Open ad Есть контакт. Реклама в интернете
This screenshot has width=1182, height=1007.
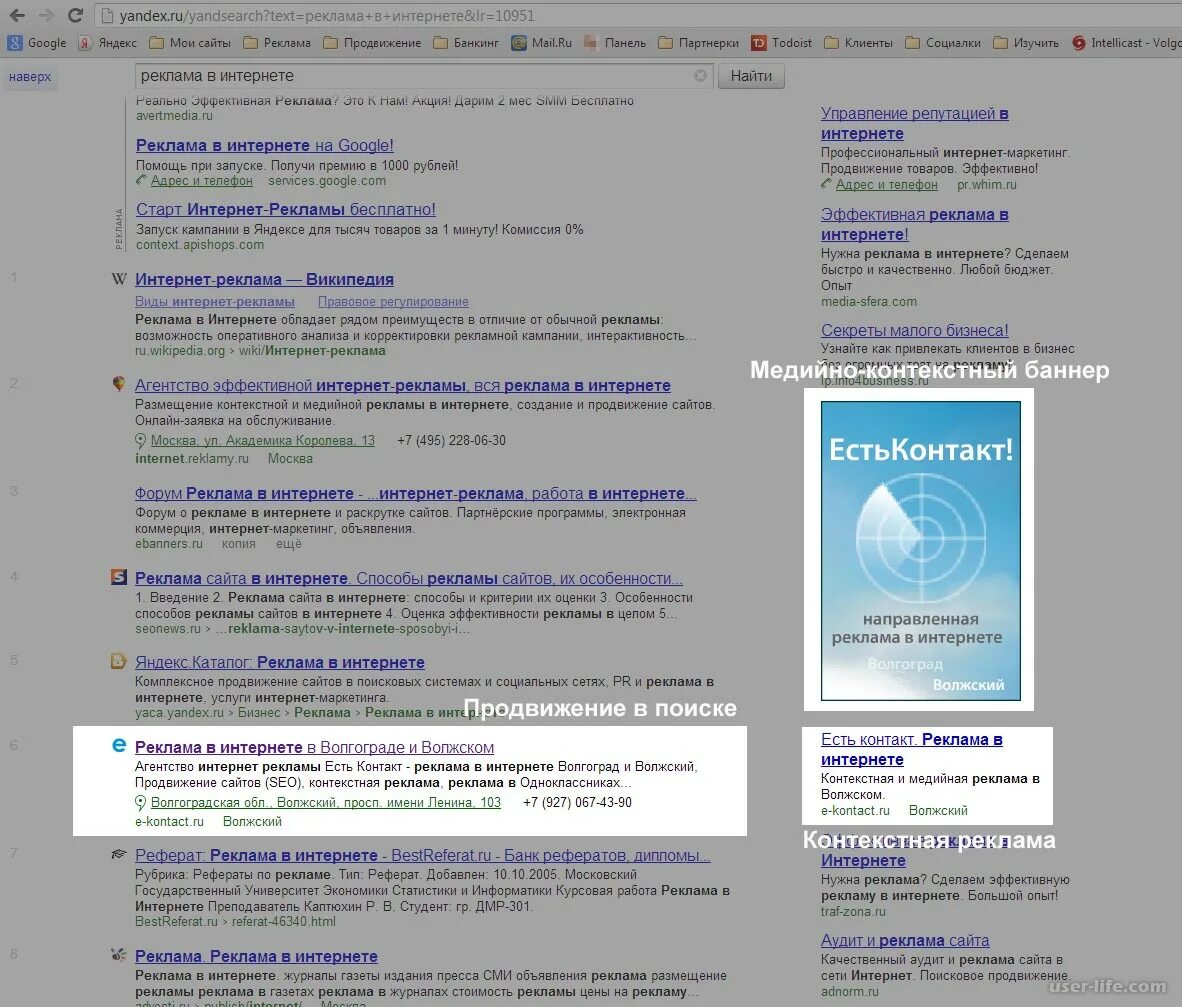[911, 750]
